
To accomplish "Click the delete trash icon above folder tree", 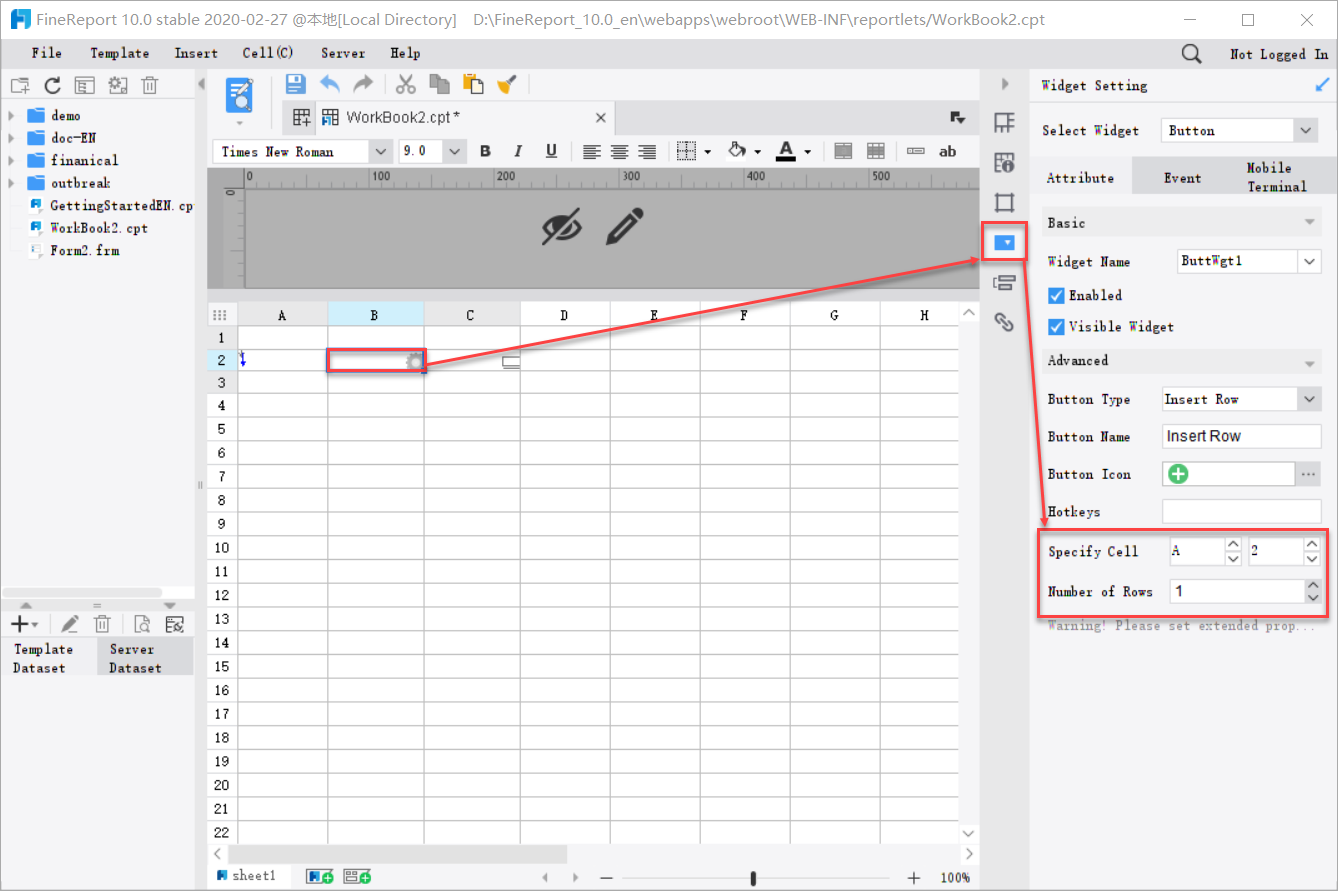I will point(149,85).
